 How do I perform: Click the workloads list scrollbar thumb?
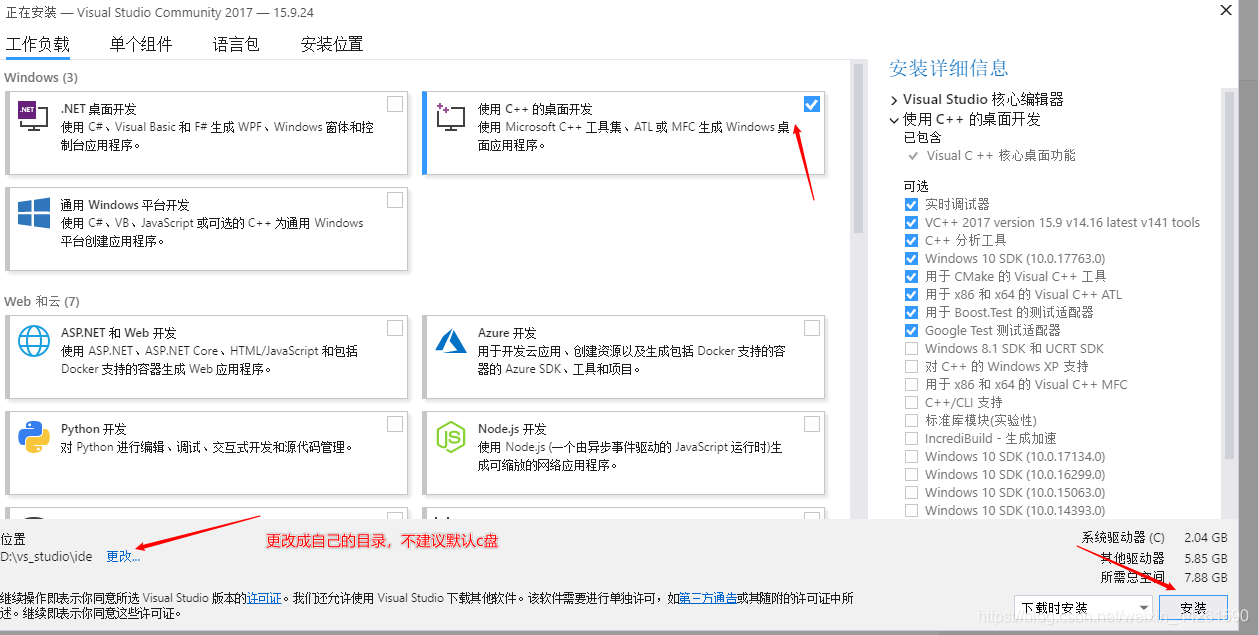pyautogui.click(x=858, y=149)
